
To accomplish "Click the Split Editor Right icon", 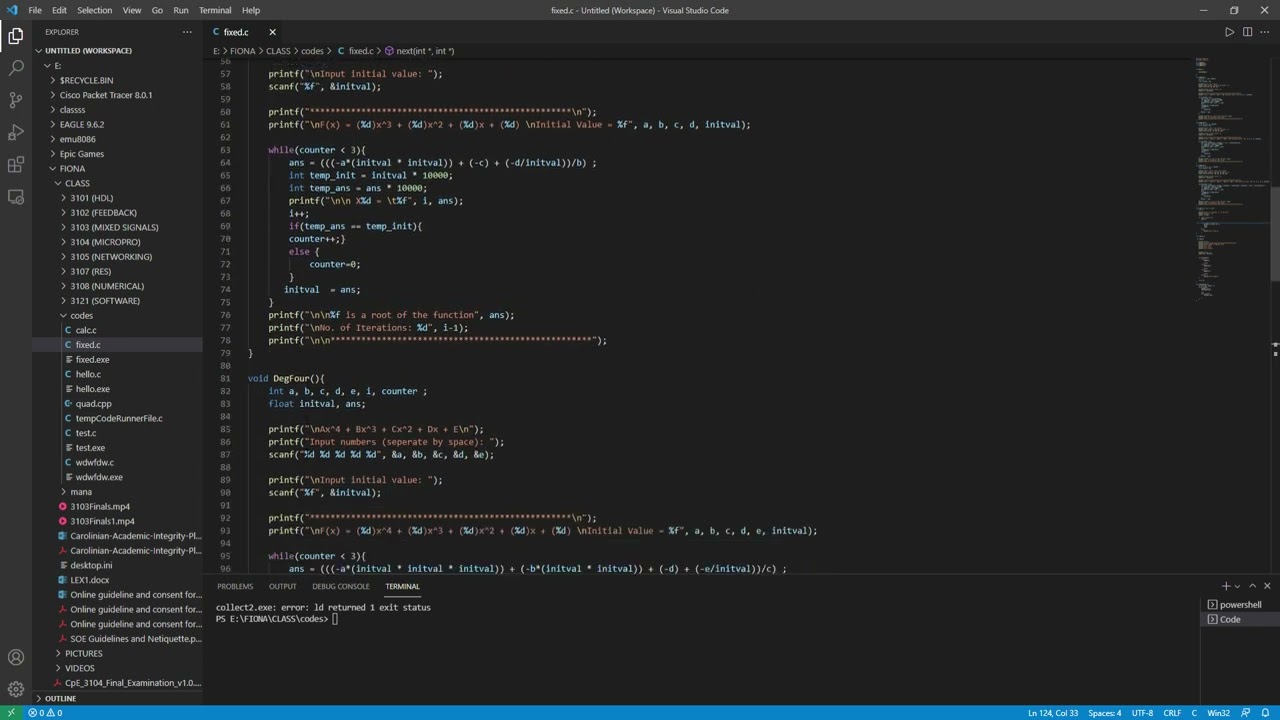I will [1247, 32].
